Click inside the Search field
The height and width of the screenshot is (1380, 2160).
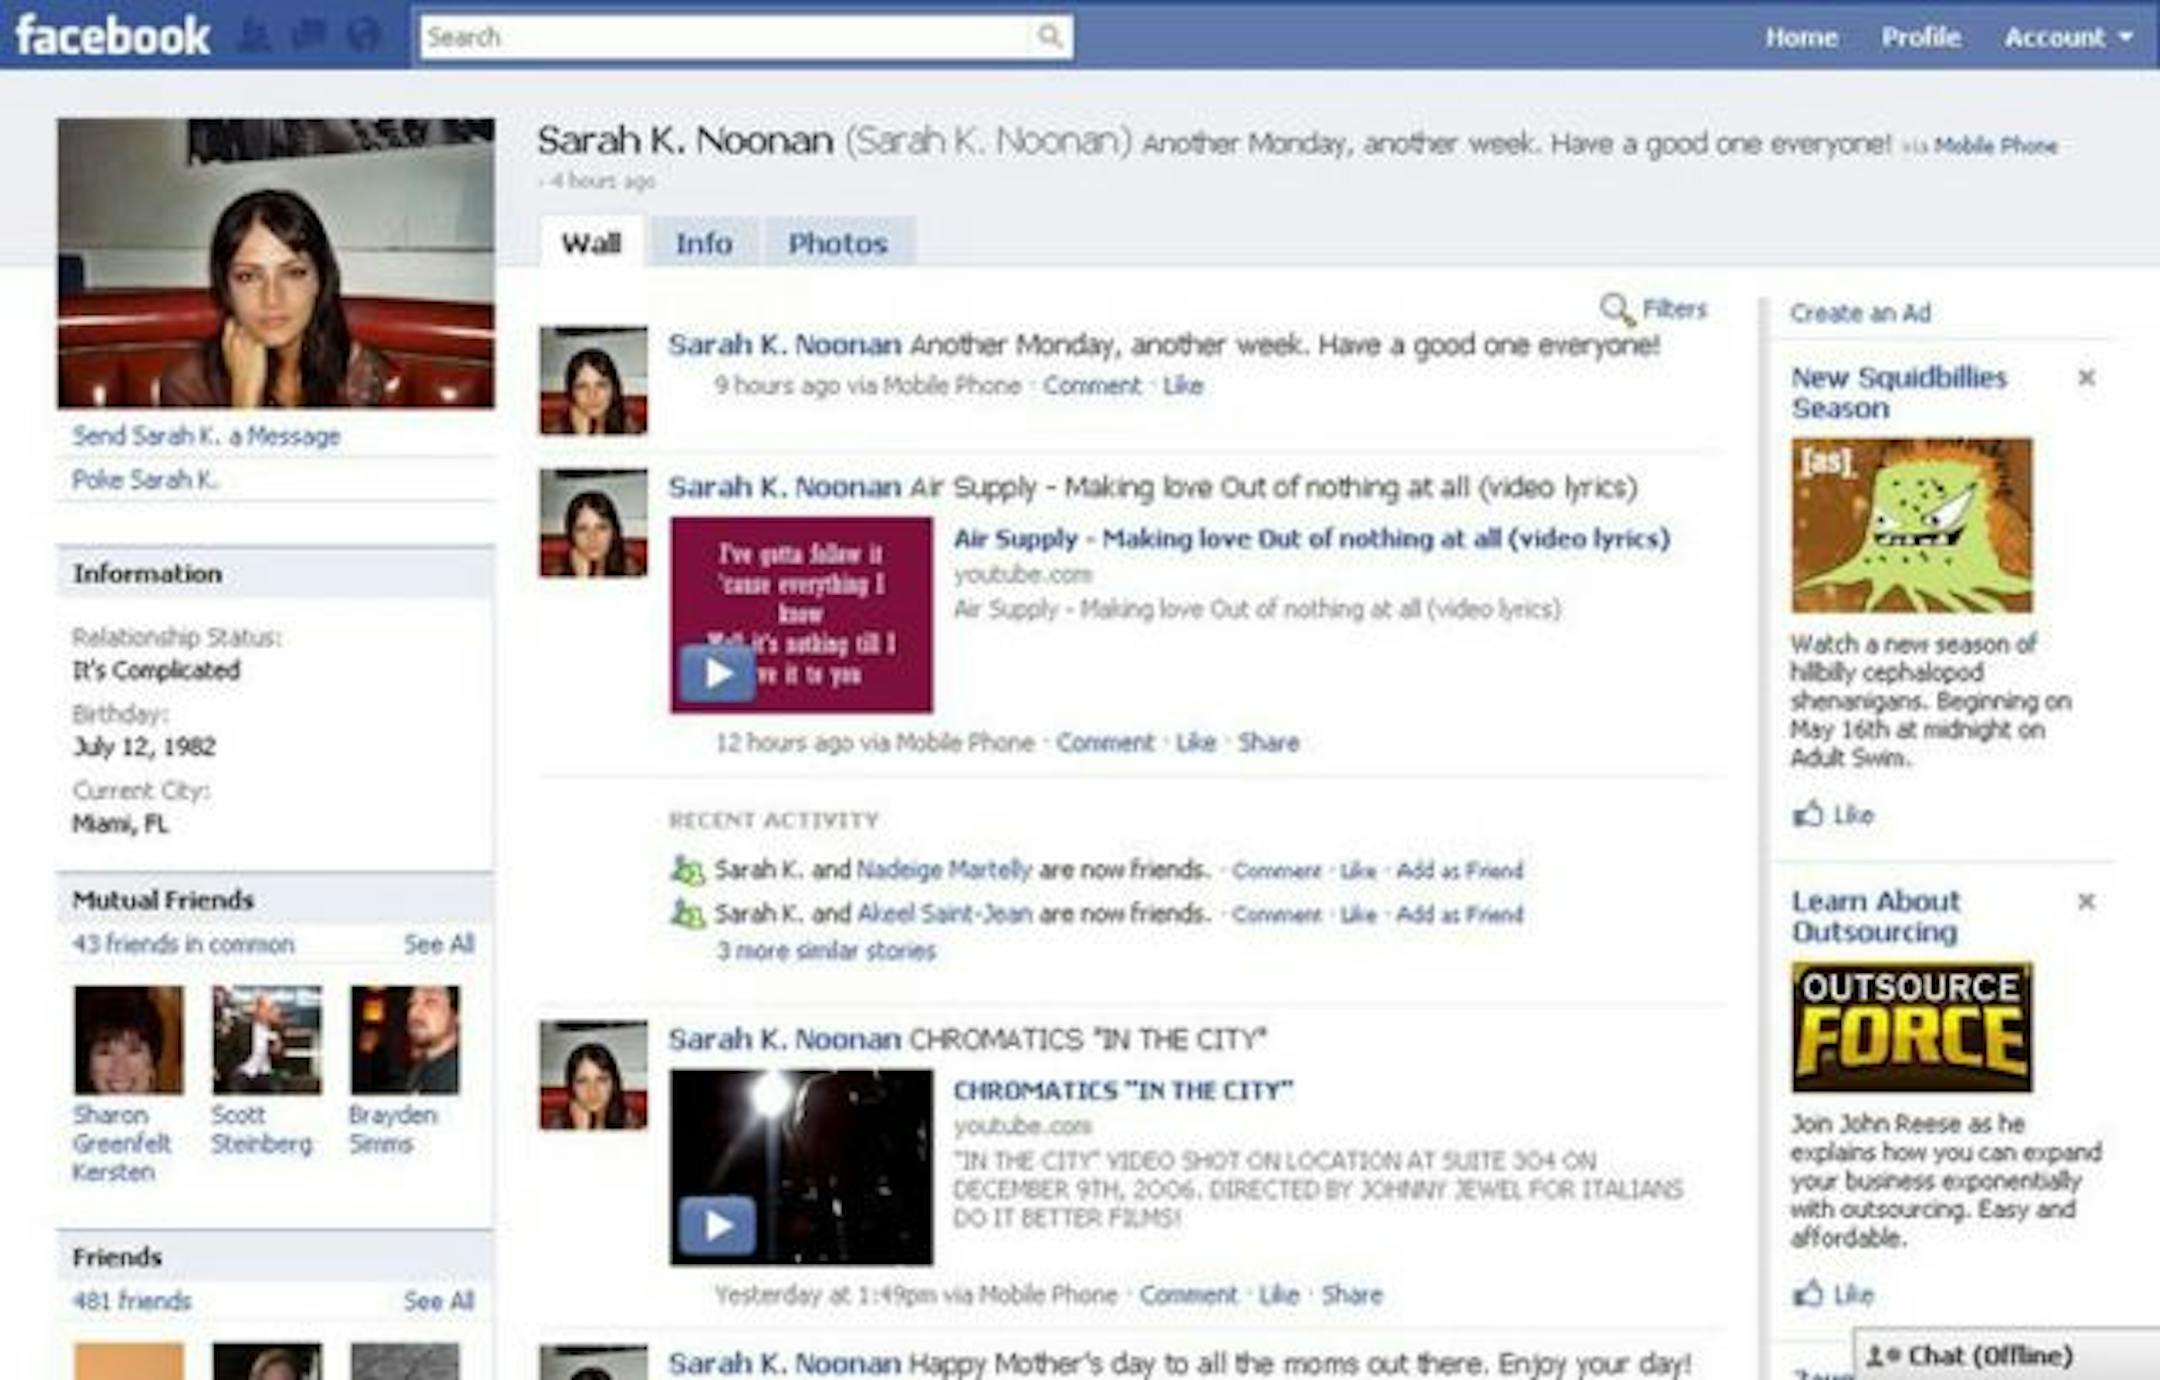700,37
